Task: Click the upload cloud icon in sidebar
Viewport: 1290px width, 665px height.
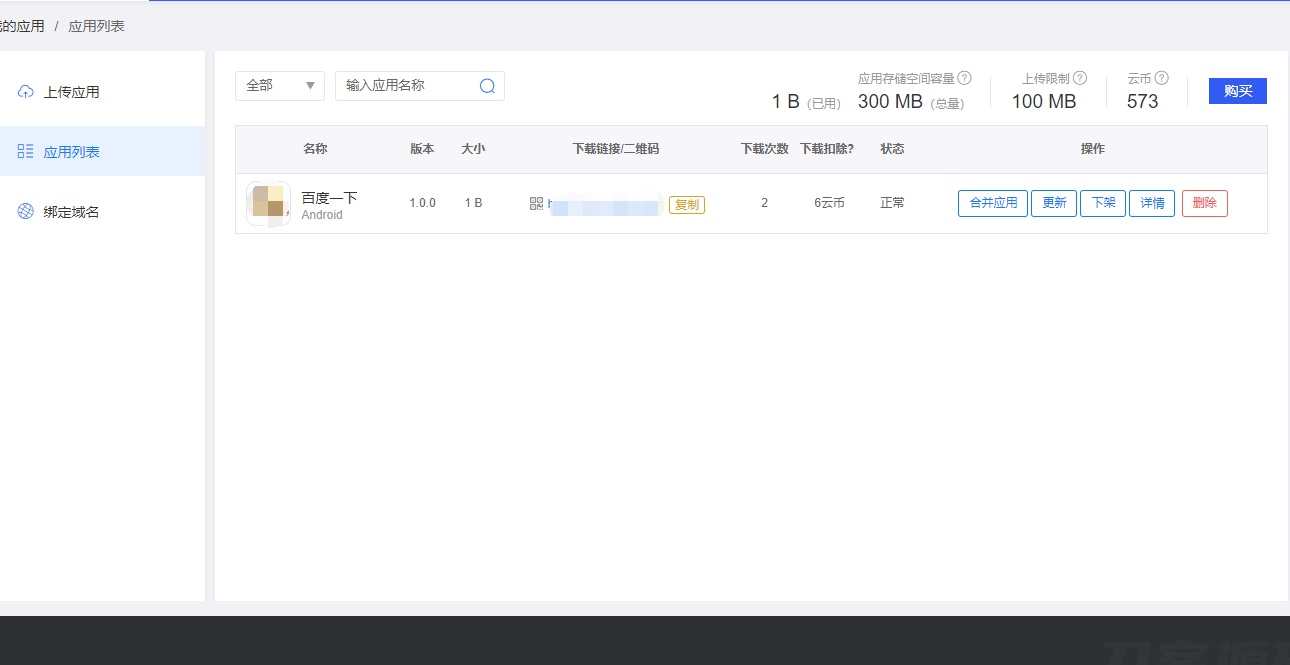Action: coord(26,92)
